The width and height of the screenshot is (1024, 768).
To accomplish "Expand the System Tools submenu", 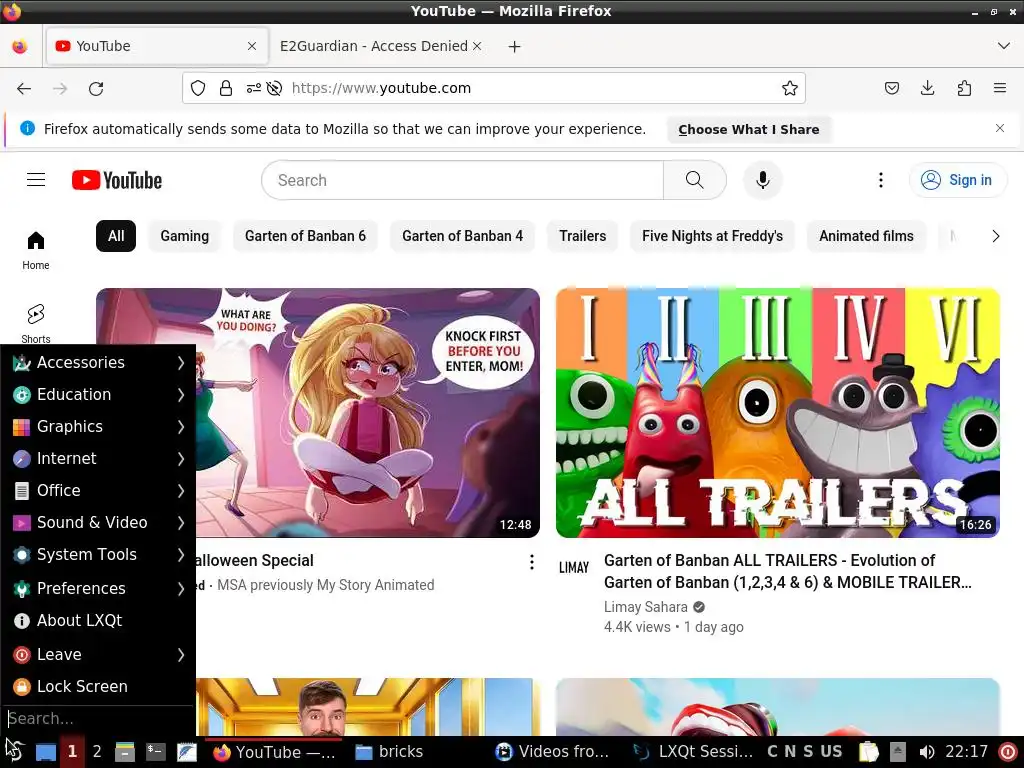I will (x=98, y=554).
